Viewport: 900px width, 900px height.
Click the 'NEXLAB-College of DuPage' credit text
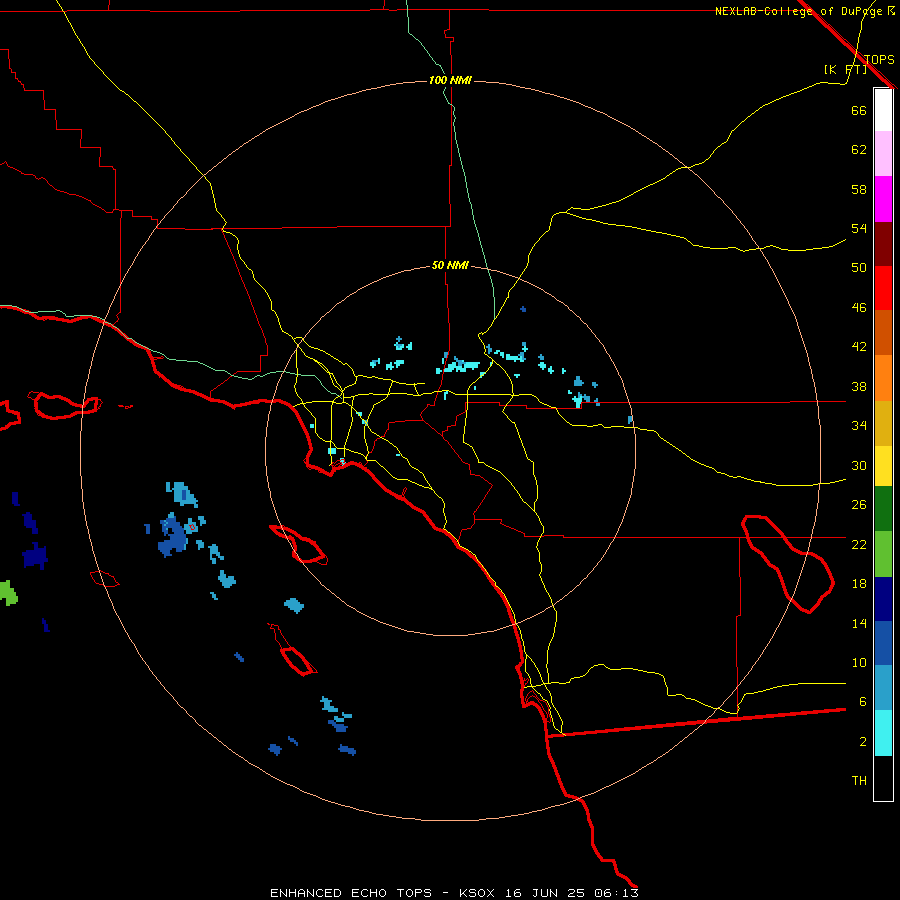(x=799, y=11)
